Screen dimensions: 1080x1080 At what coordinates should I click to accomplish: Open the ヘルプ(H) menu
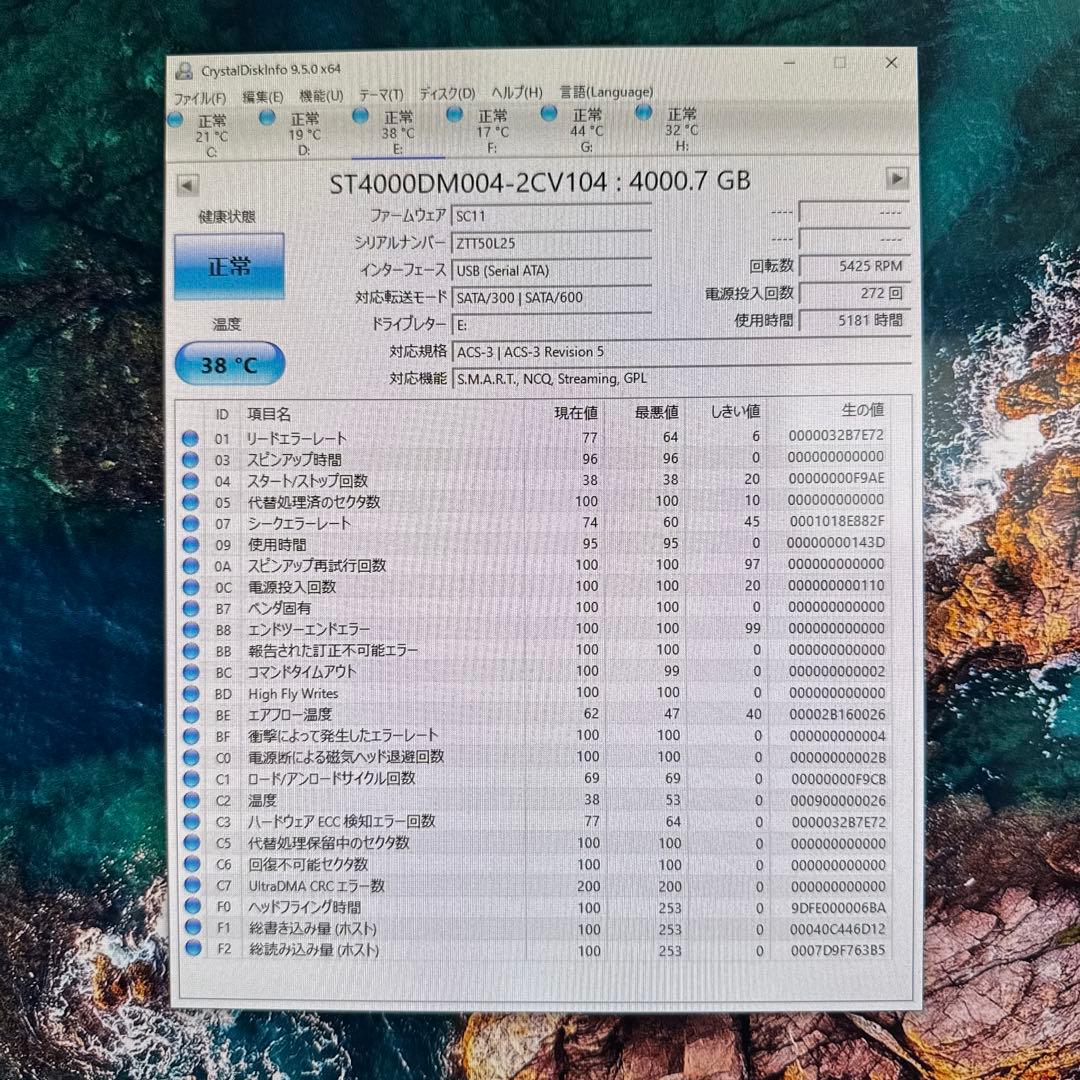517,92
